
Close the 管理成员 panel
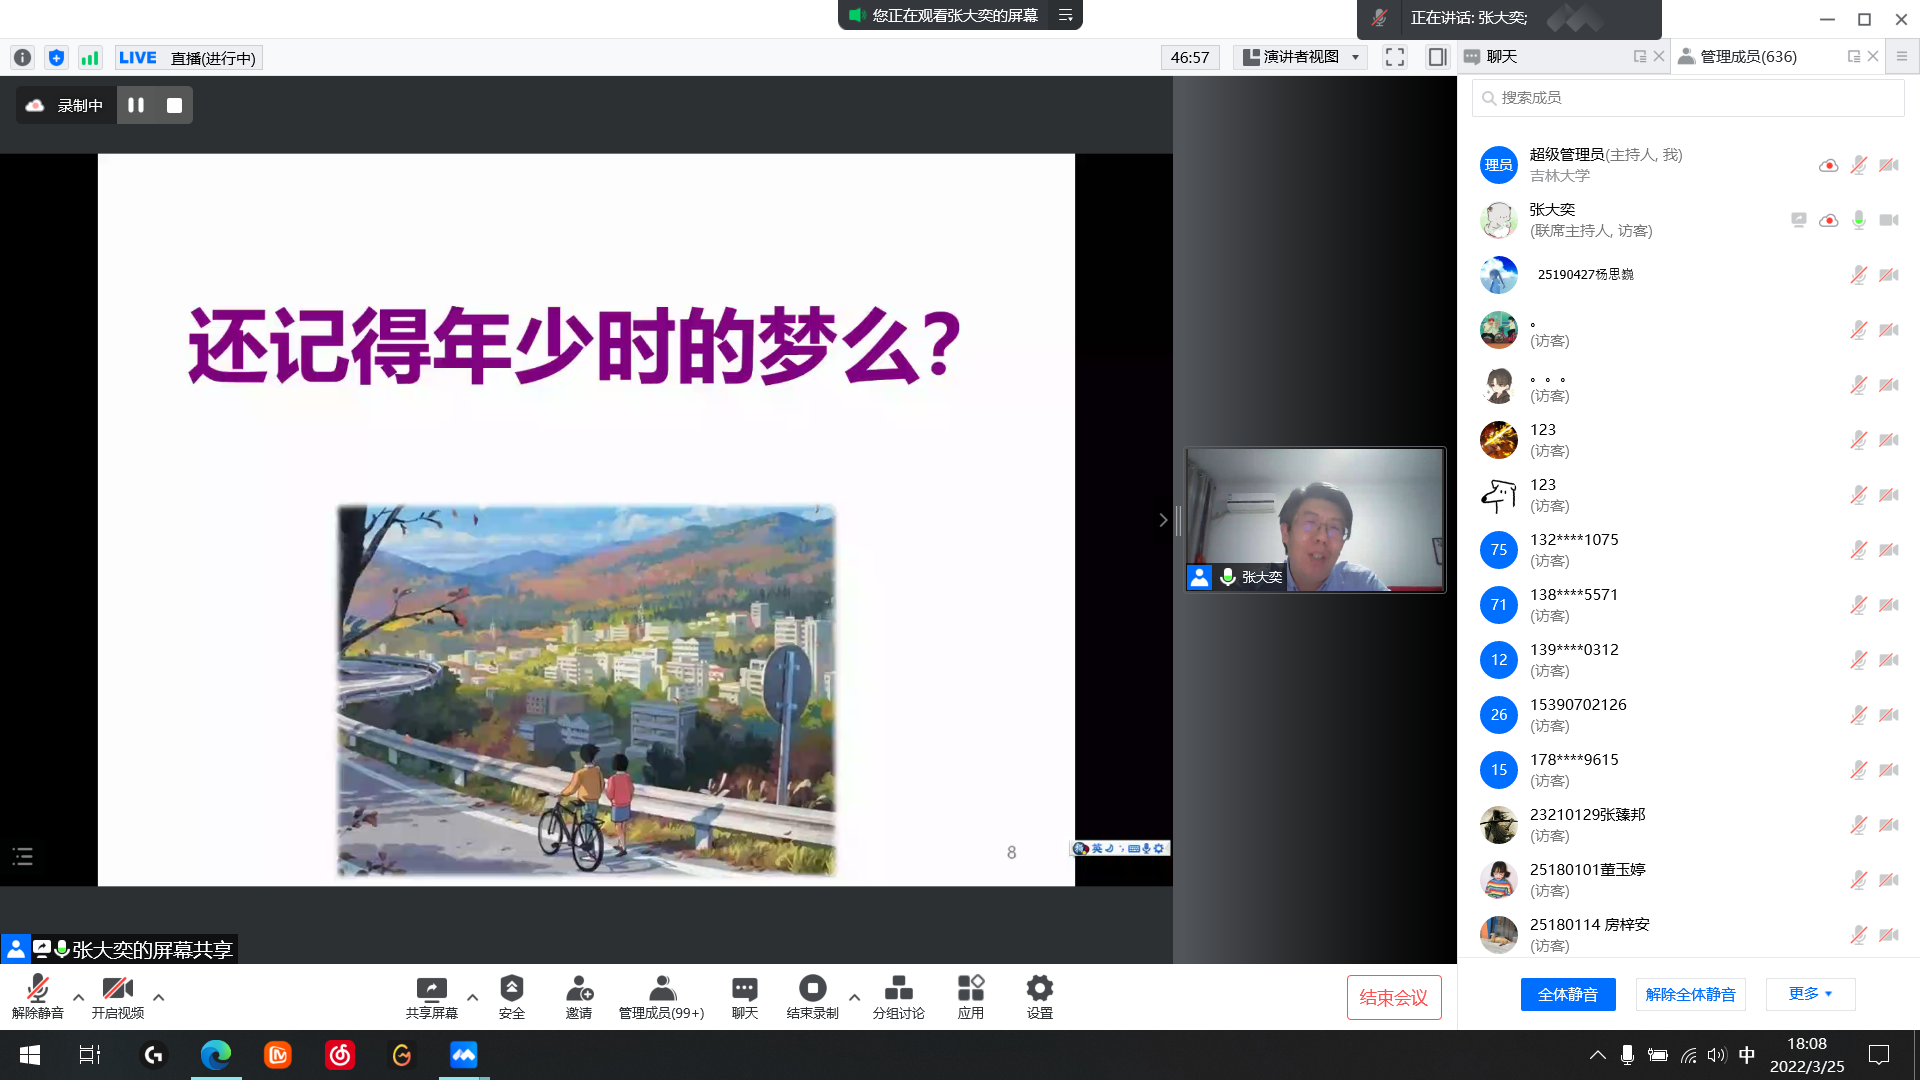1873,57
